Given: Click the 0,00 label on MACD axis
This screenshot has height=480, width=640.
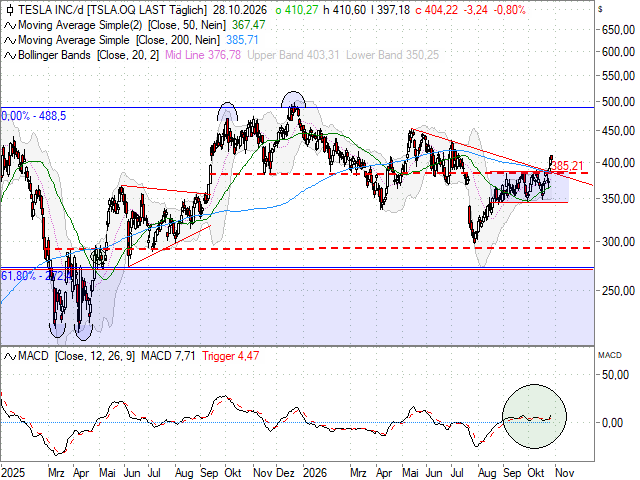Looking at the screenshot, I should pos(613,423).
